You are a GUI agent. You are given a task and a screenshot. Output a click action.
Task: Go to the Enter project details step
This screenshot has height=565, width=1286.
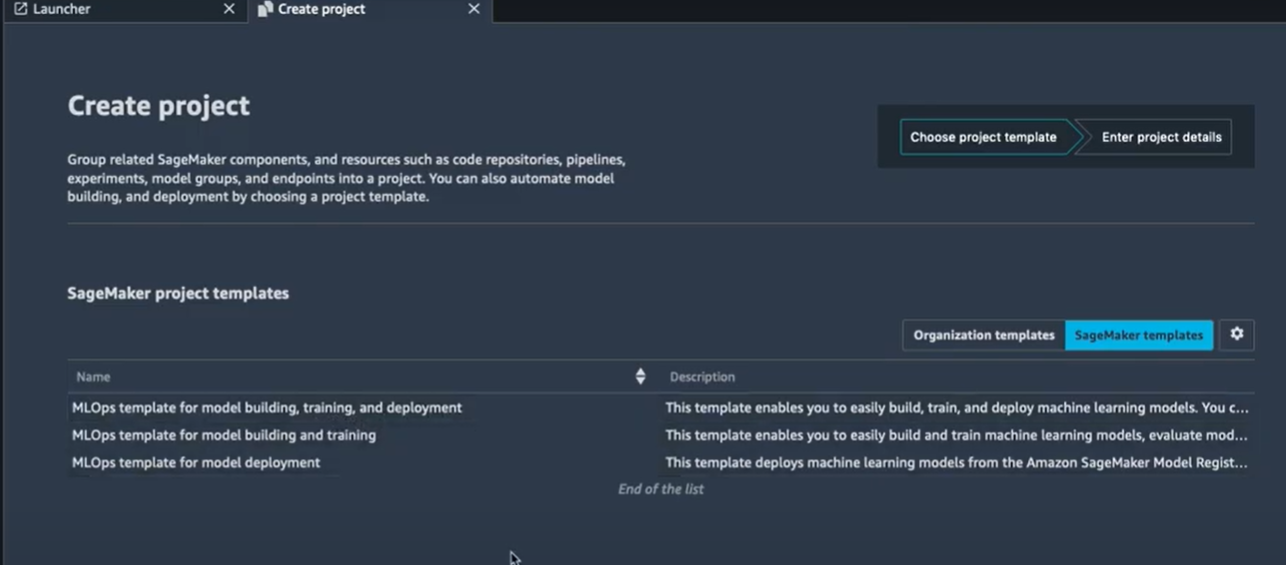[1161, 137]
